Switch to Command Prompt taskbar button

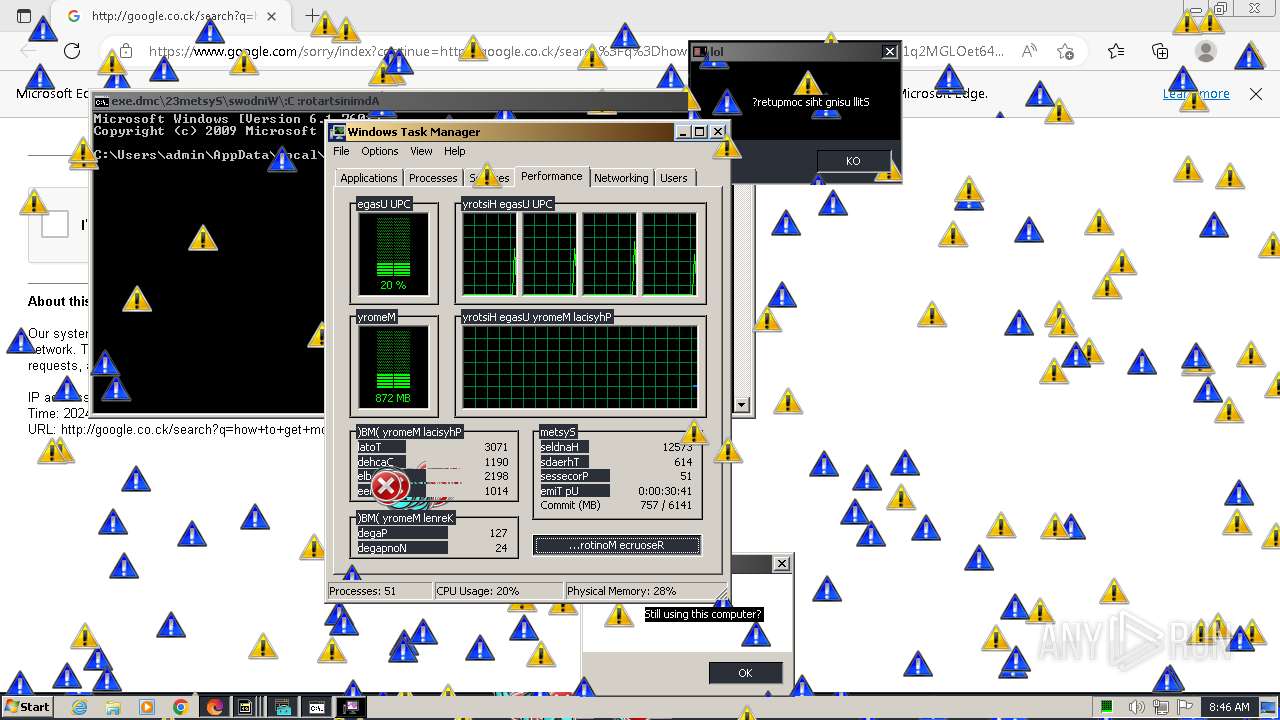click(x=316, y=707)
